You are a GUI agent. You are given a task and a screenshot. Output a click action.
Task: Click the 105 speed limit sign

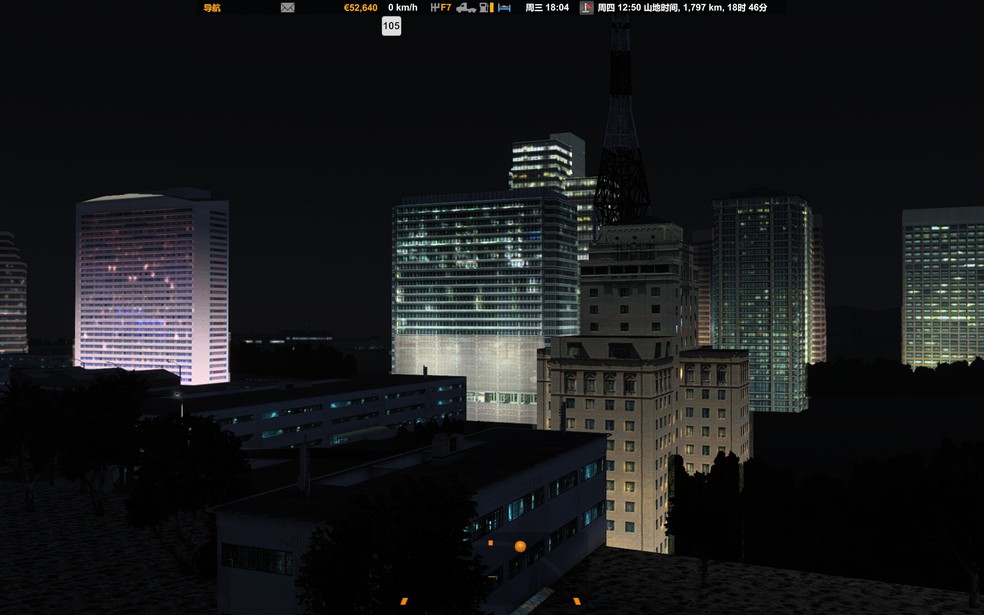[391, 26]
